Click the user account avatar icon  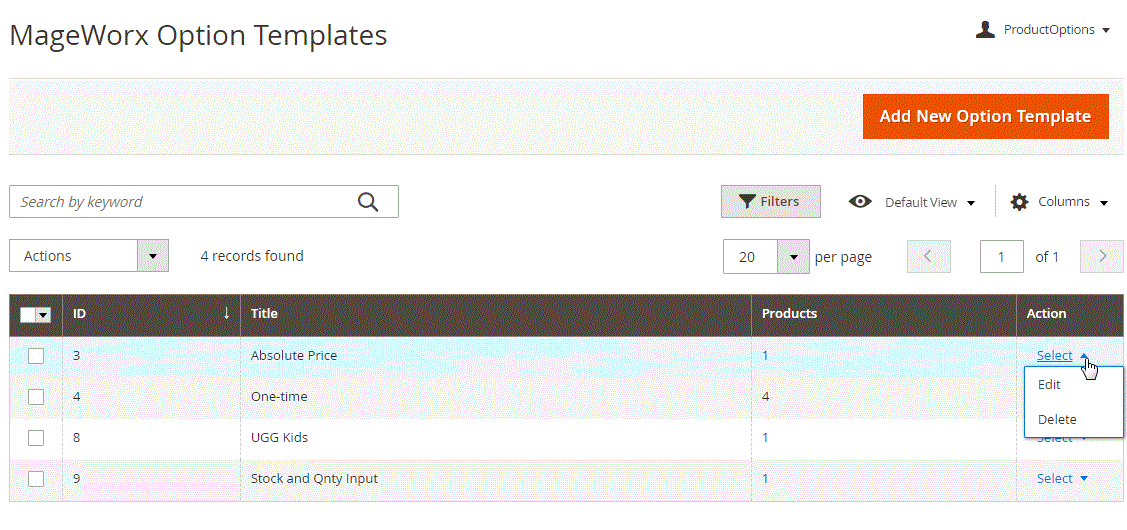[985, 30]
